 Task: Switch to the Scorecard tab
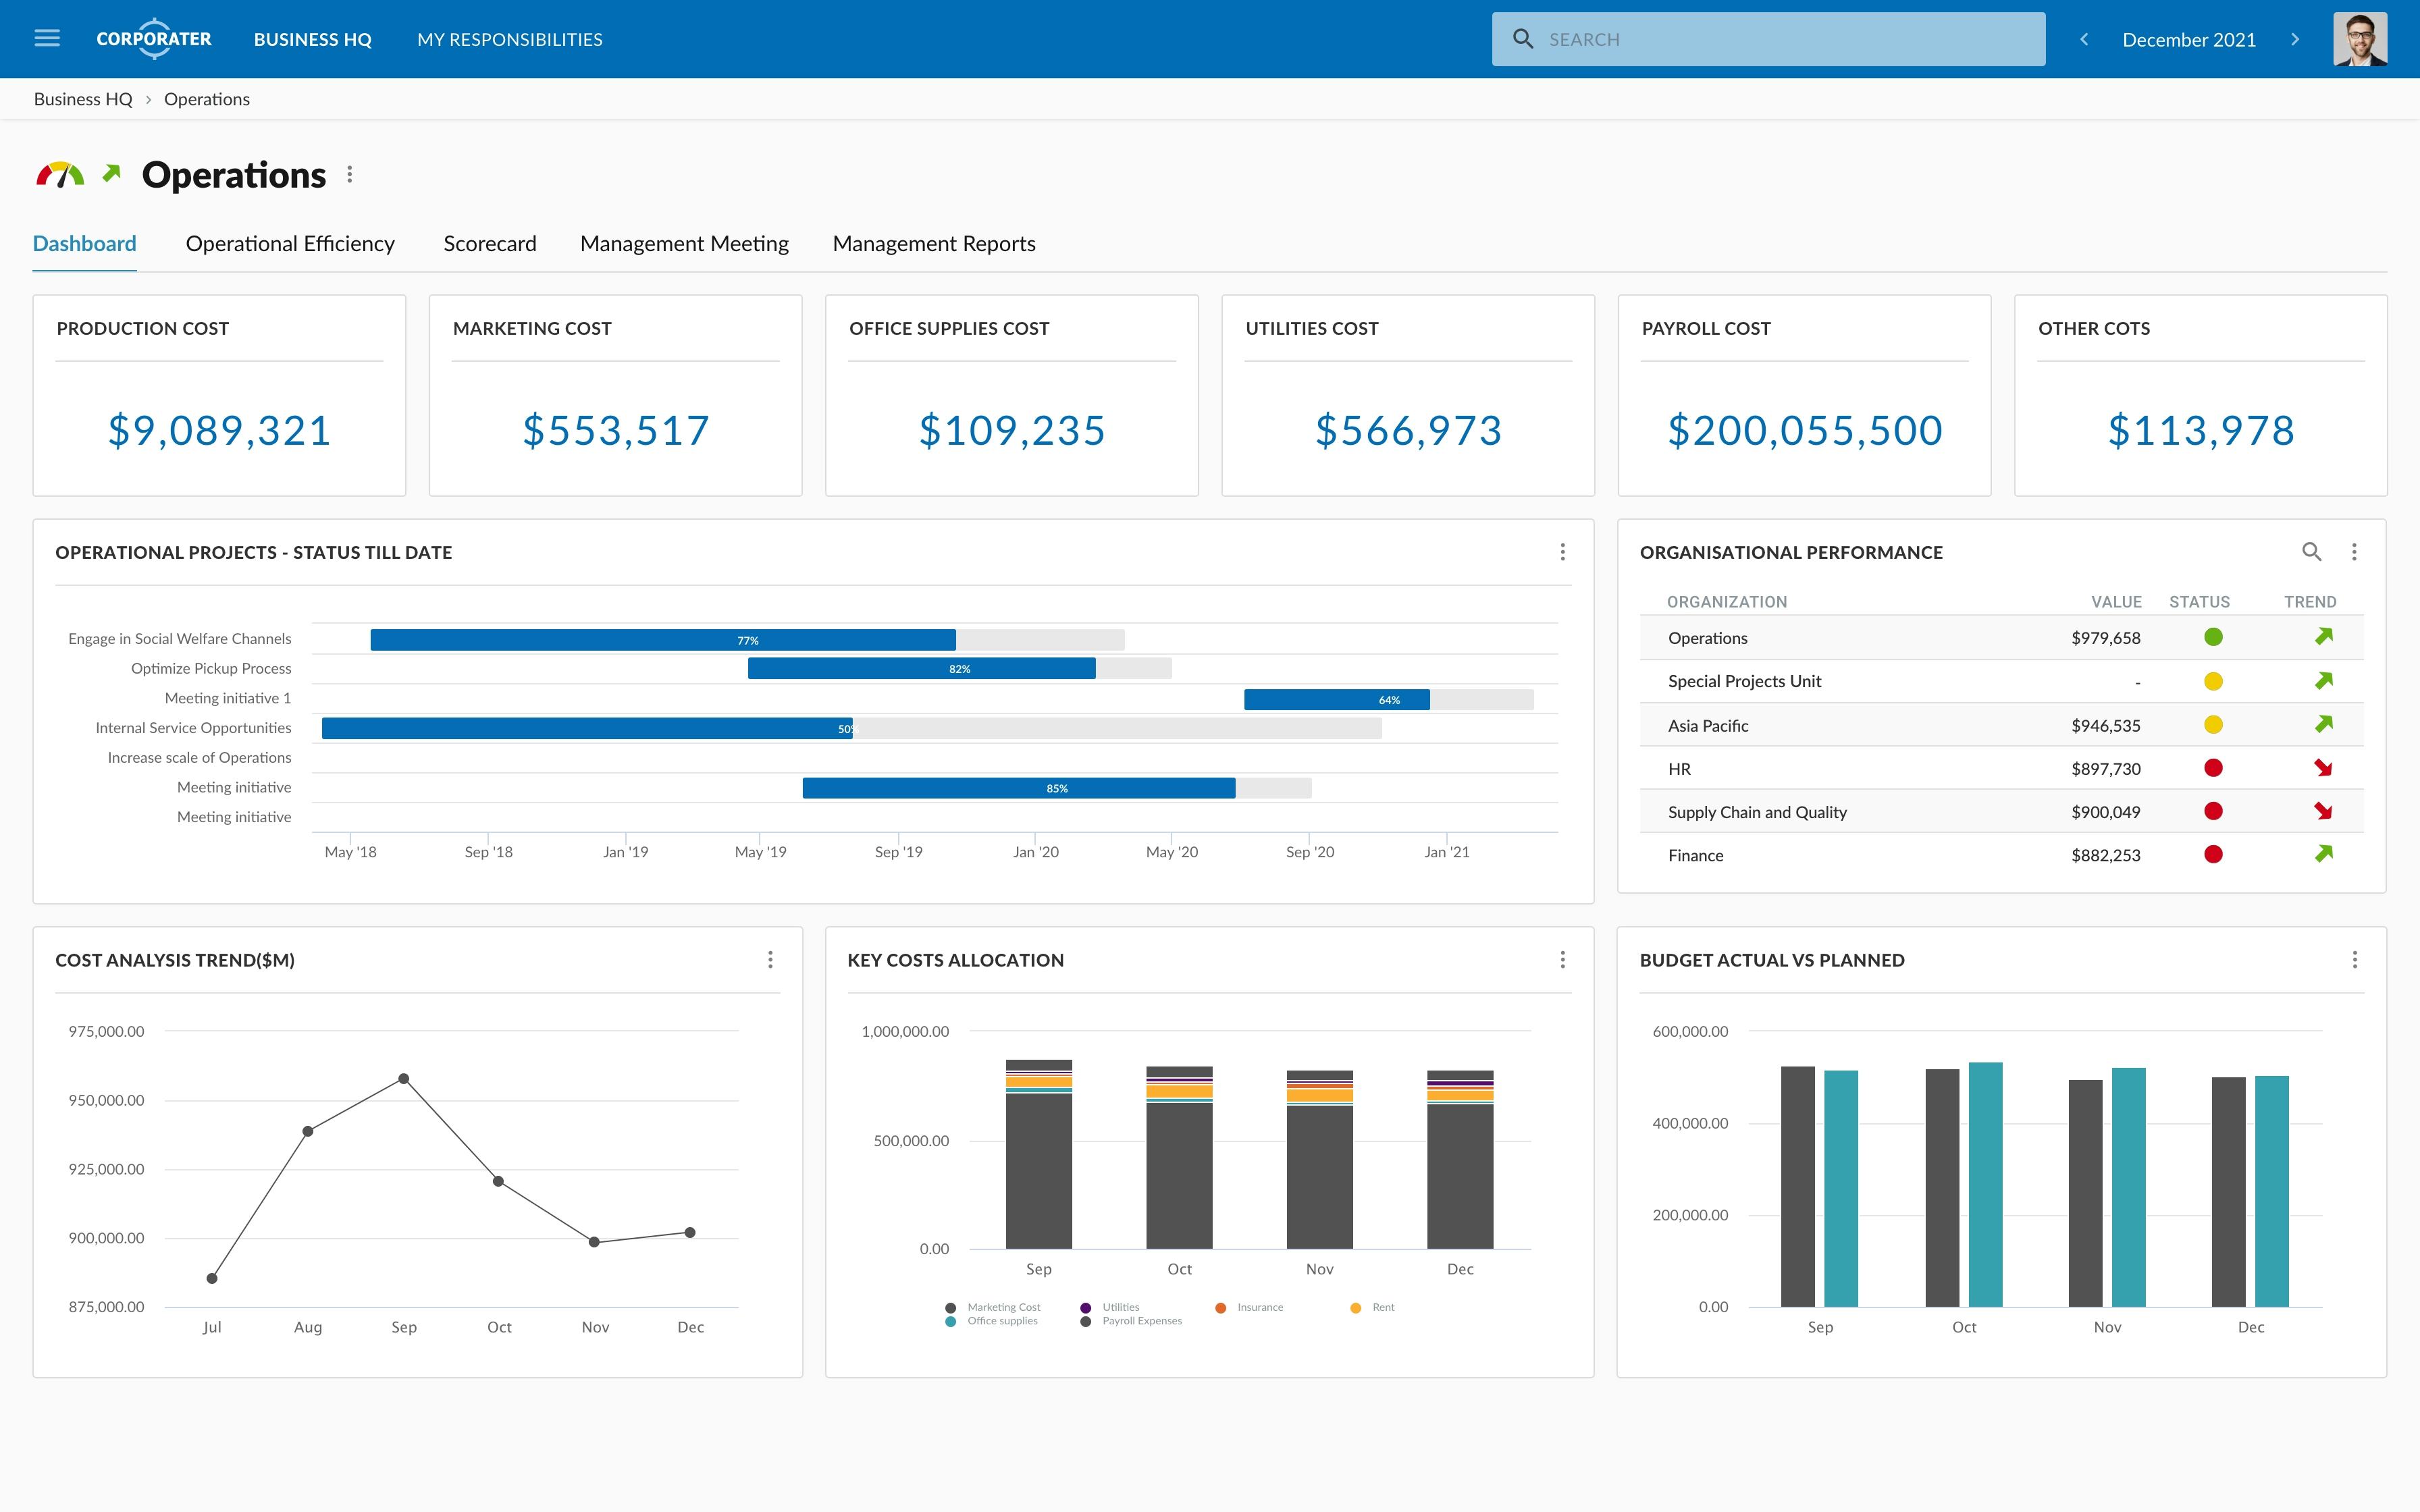[490, 244]
